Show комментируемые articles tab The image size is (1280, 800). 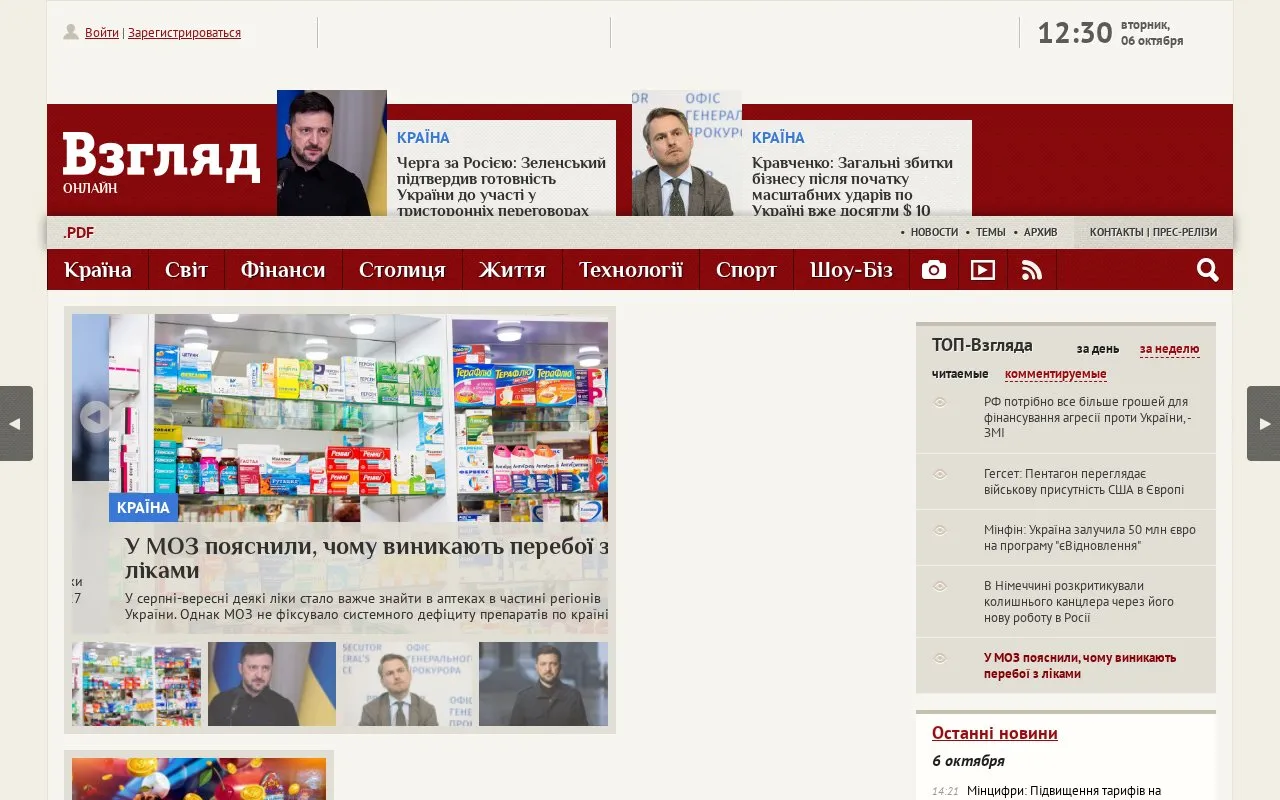(1056, 374)
